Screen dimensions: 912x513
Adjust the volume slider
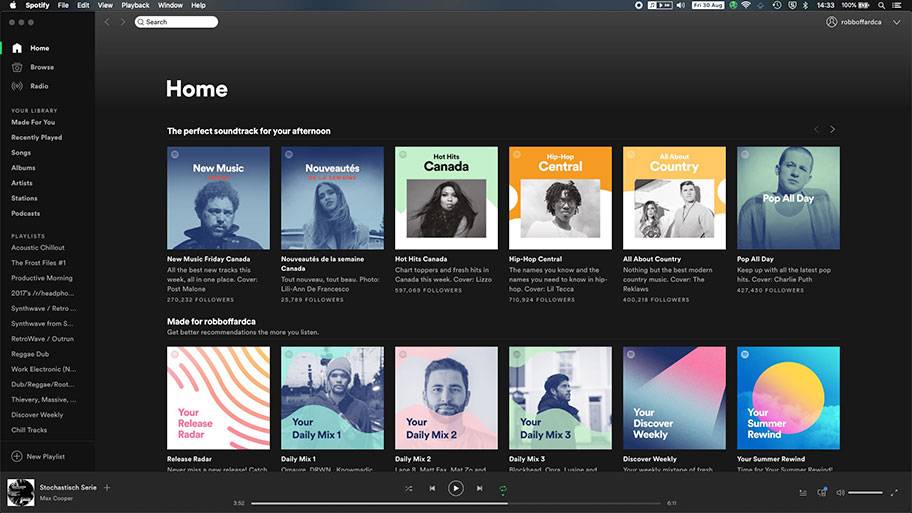point(865,492)
